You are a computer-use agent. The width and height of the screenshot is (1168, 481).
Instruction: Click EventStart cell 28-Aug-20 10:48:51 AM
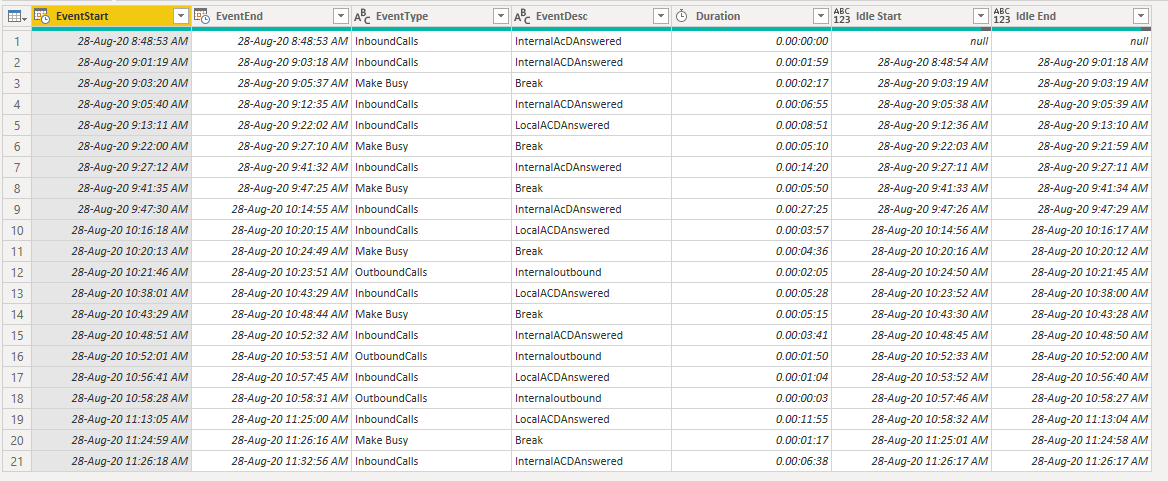tap(112, 335)
